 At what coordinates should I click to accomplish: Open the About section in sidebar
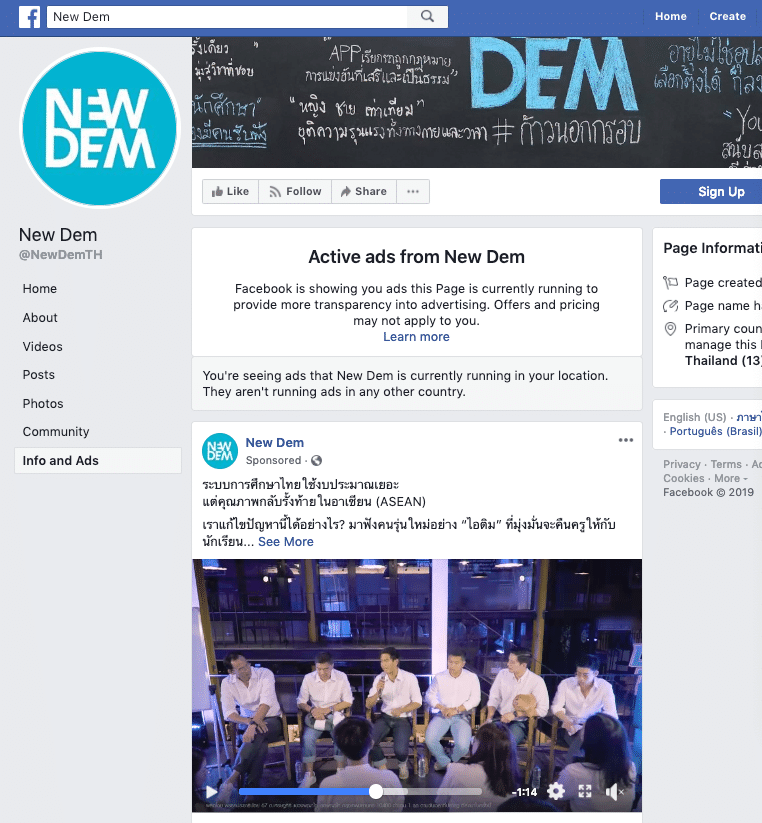pyautogui.click(x=40, y=318)
